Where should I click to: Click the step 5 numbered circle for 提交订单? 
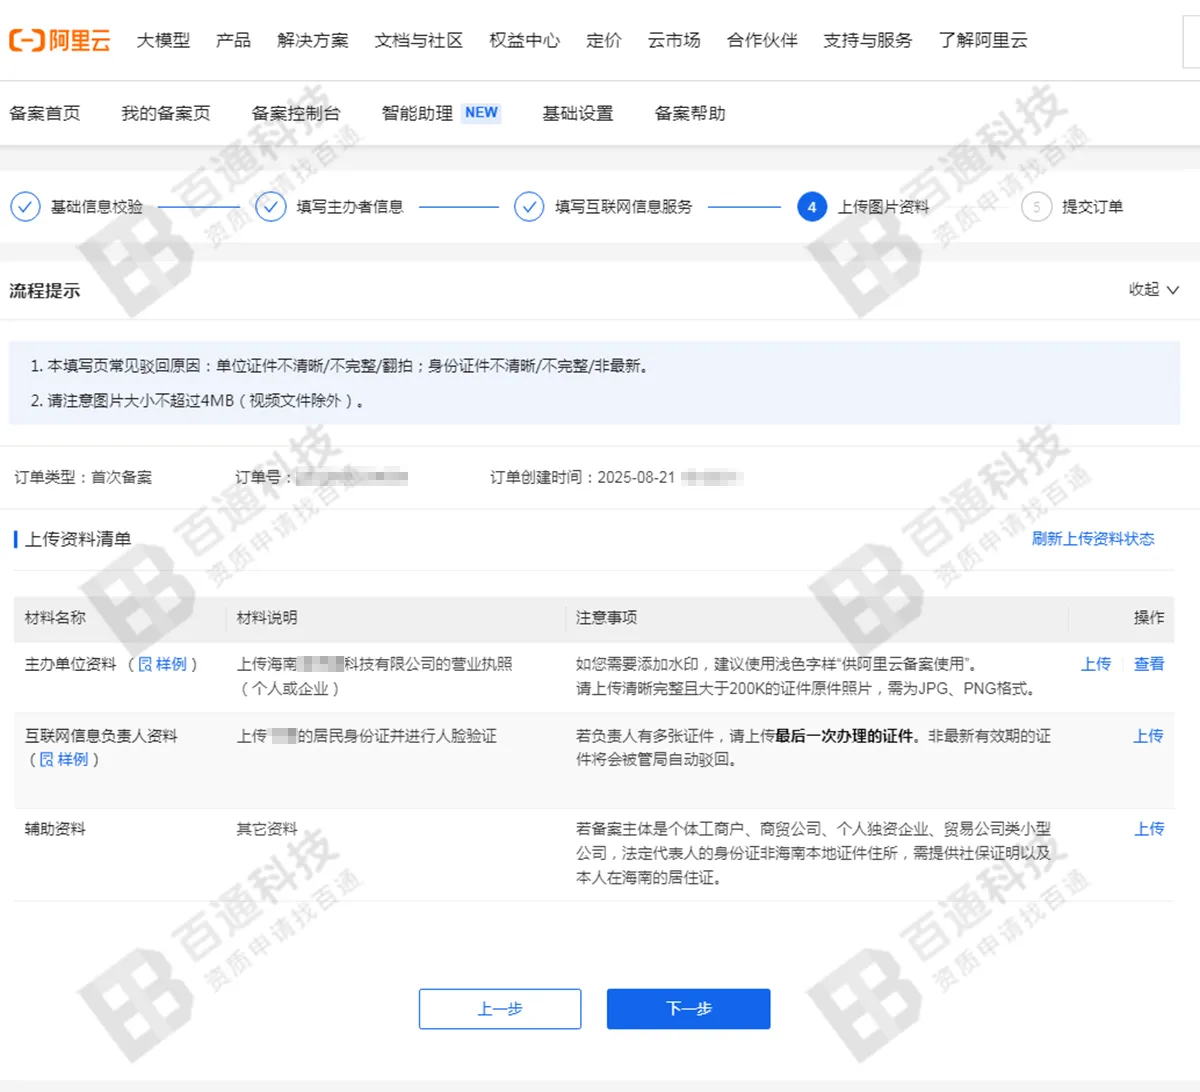(x=1037, y=207)
